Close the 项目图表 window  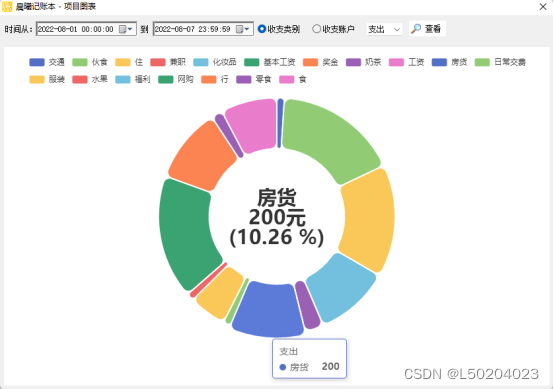(x=543, y=7)
